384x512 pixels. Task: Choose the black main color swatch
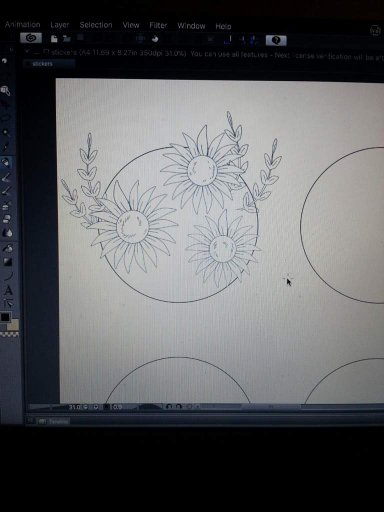point(5,317)
